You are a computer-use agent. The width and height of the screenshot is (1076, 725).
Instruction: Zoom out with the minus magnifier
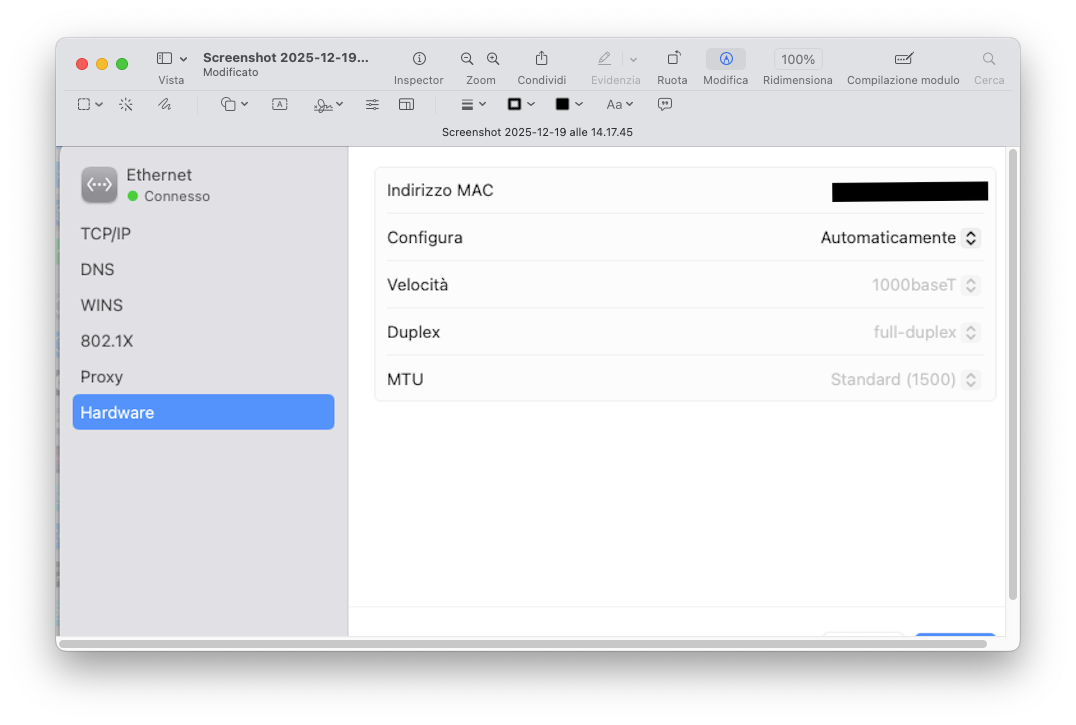coord(467,59)
